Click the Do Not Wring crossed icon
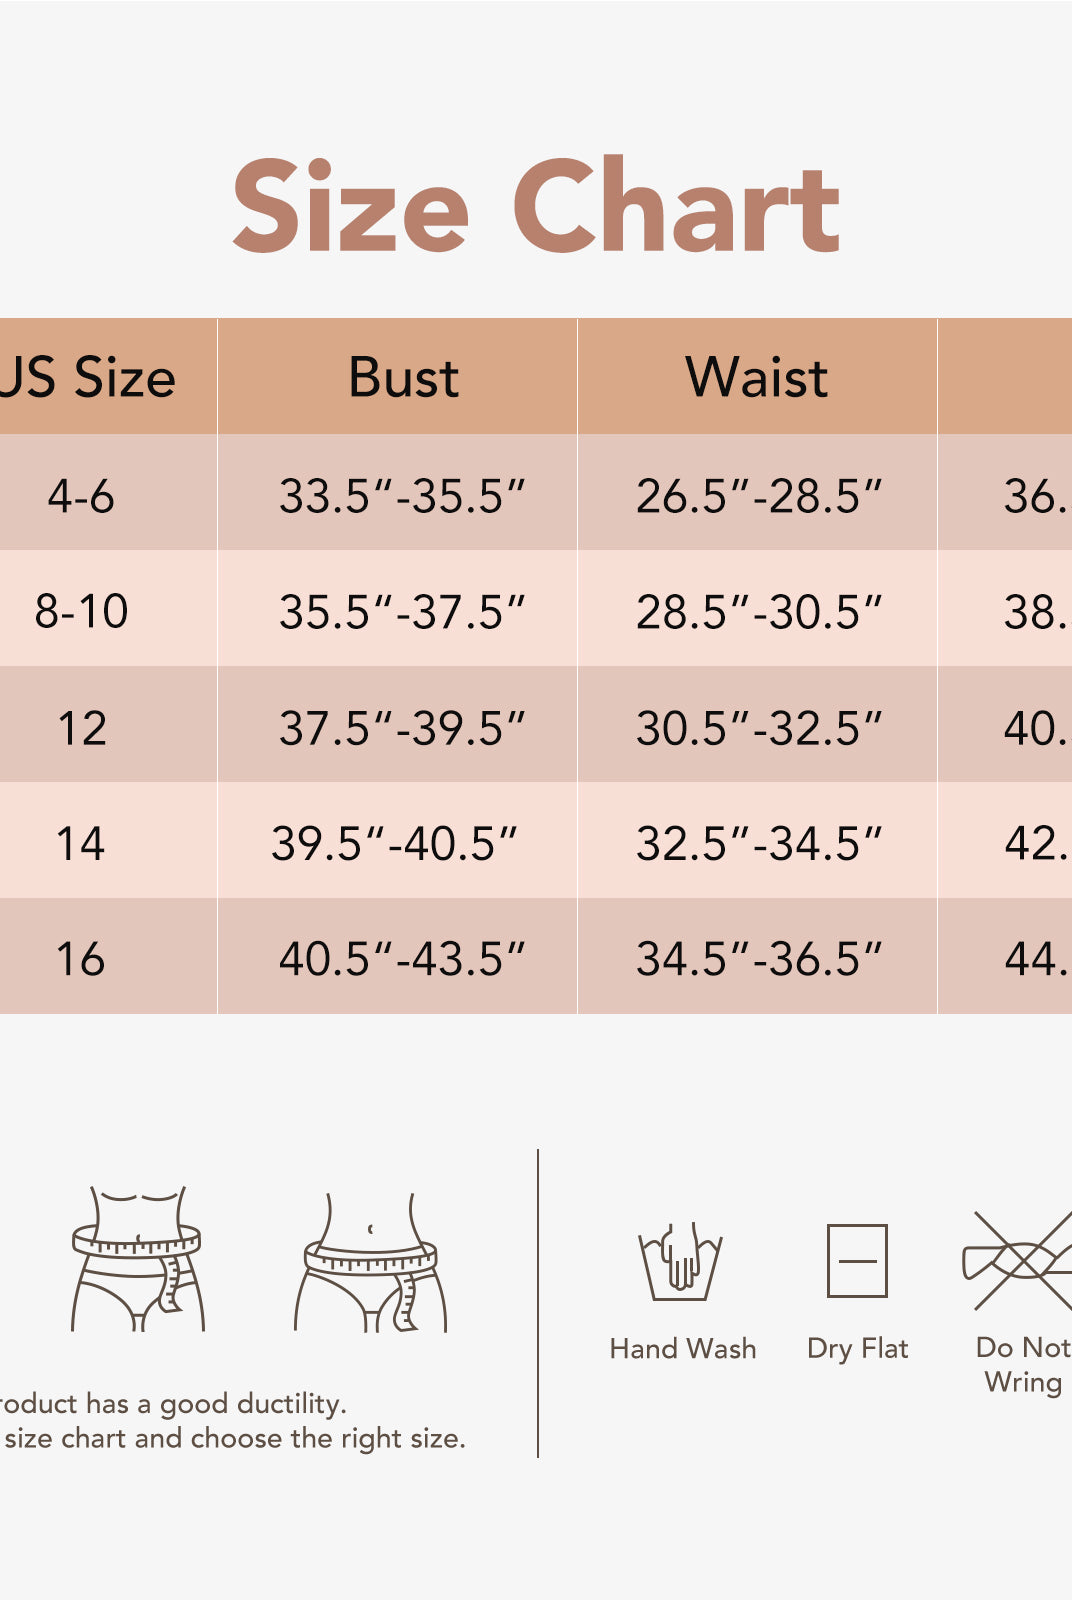 tap(1020, 1260)
